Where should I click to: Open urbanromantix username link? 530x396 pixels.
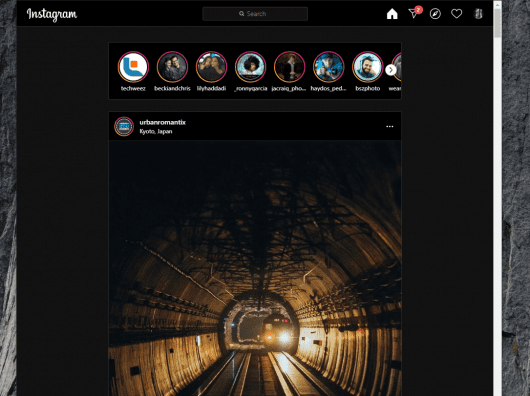coord(163,122)
